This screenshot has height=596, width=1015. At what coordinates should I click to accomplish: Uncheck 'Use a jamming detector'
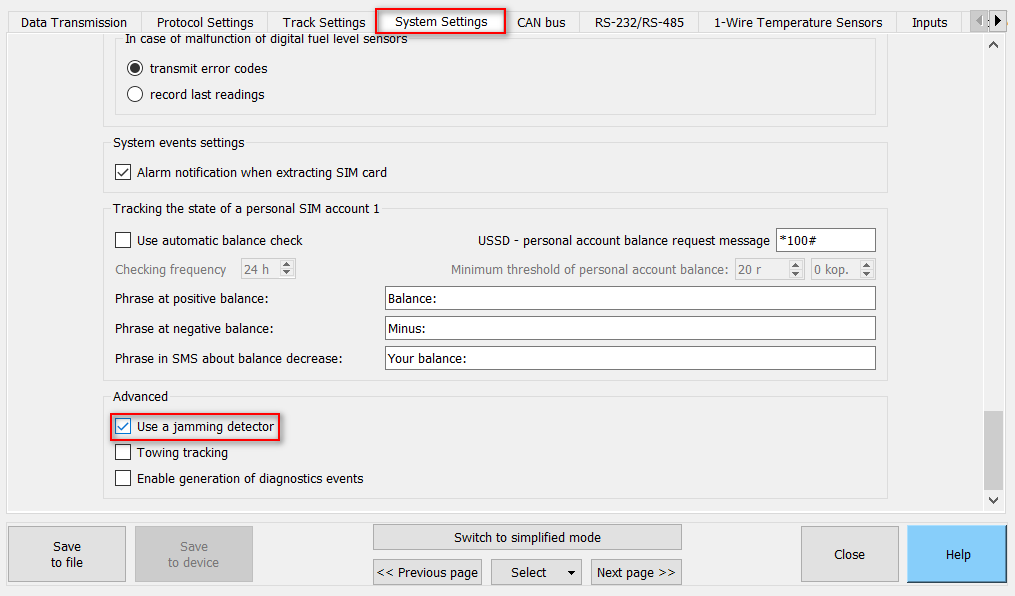click(123, 427)
